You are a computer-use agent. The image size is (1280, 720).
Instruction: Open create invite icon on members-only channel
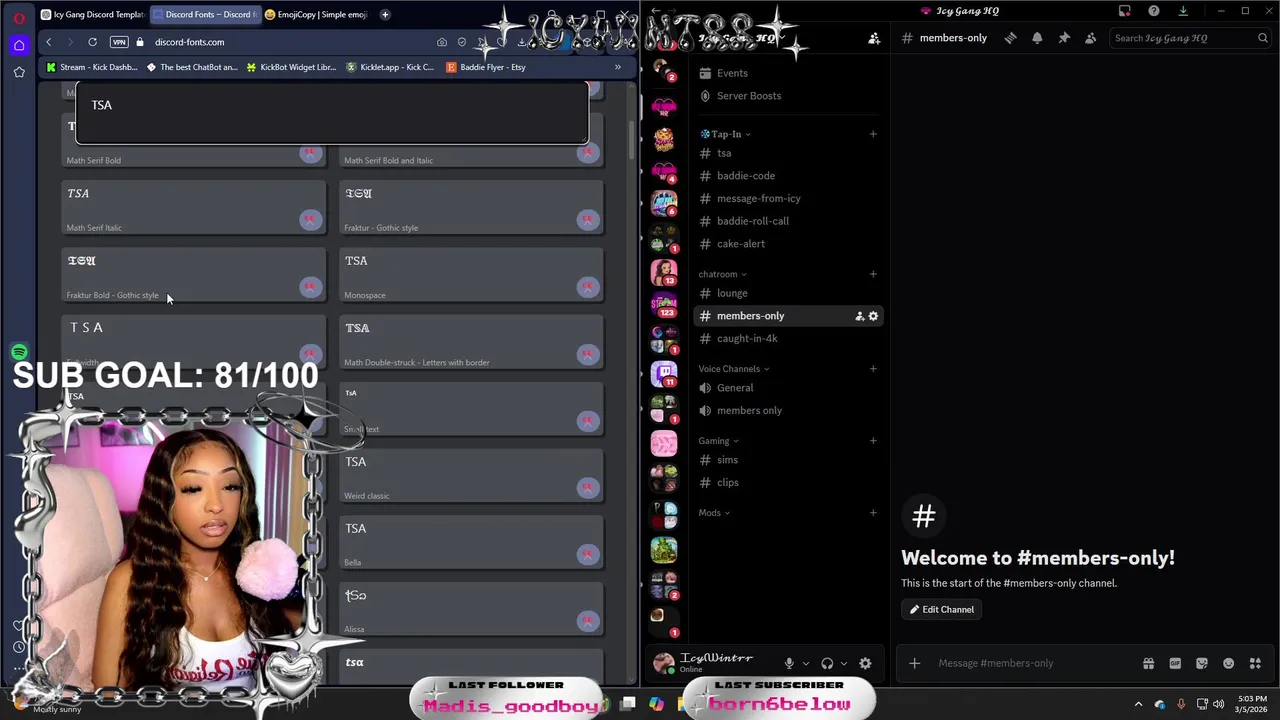click(x=859, y=316)
